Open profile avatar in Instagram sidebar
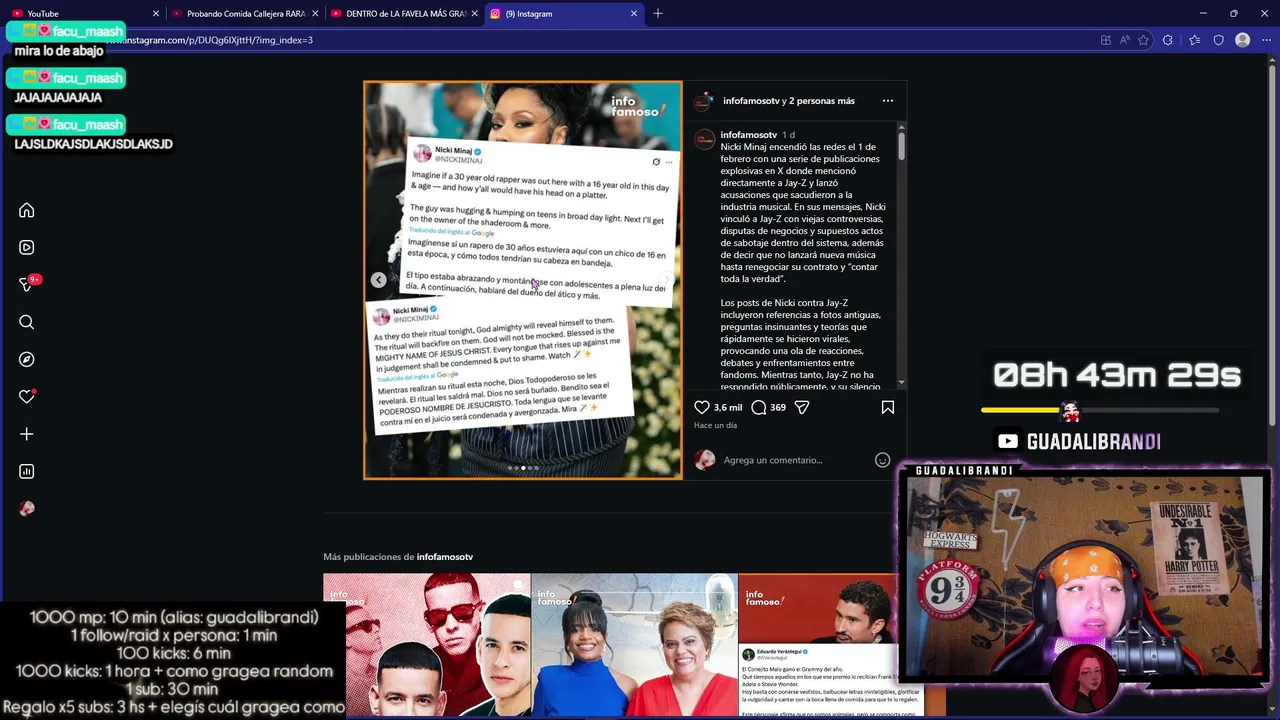The image size is (1280, 720). [x=27, y=508]
